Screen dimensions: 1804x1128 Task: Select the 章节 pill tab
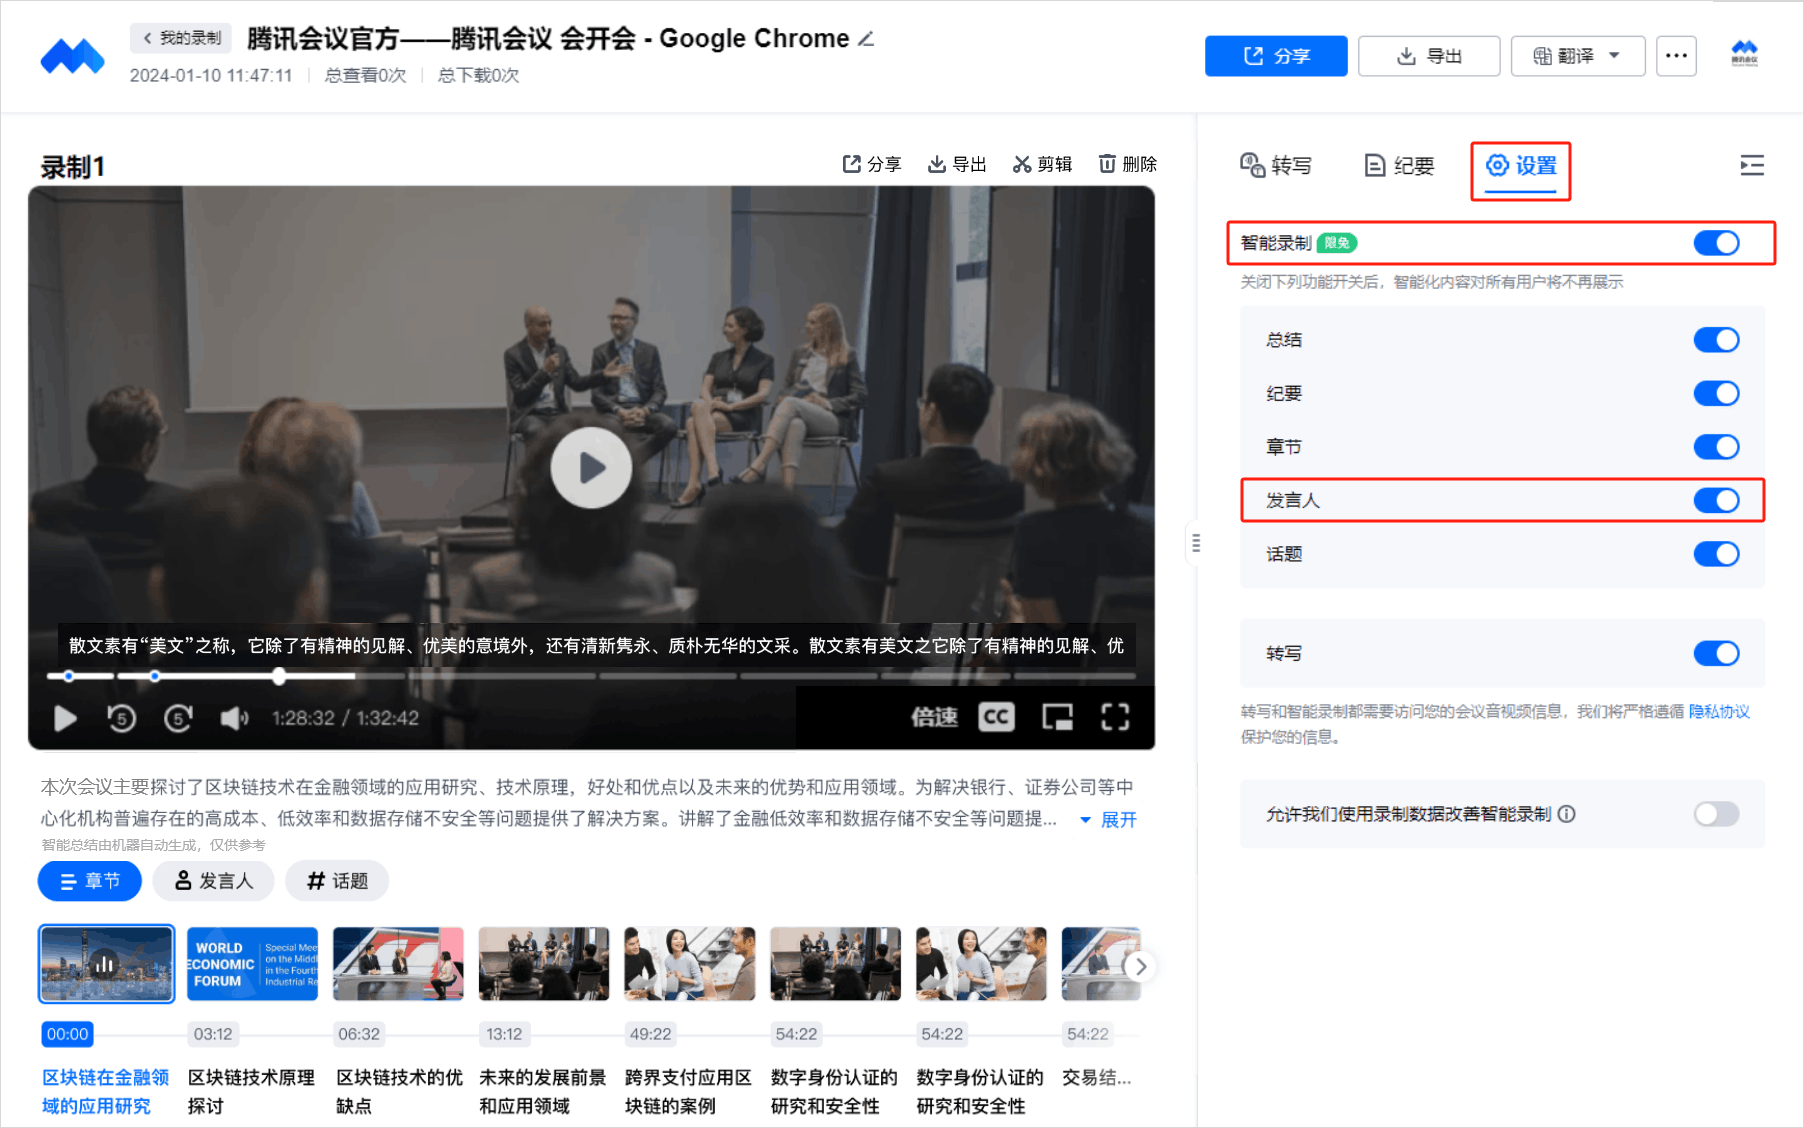click(x=90, y=881)
